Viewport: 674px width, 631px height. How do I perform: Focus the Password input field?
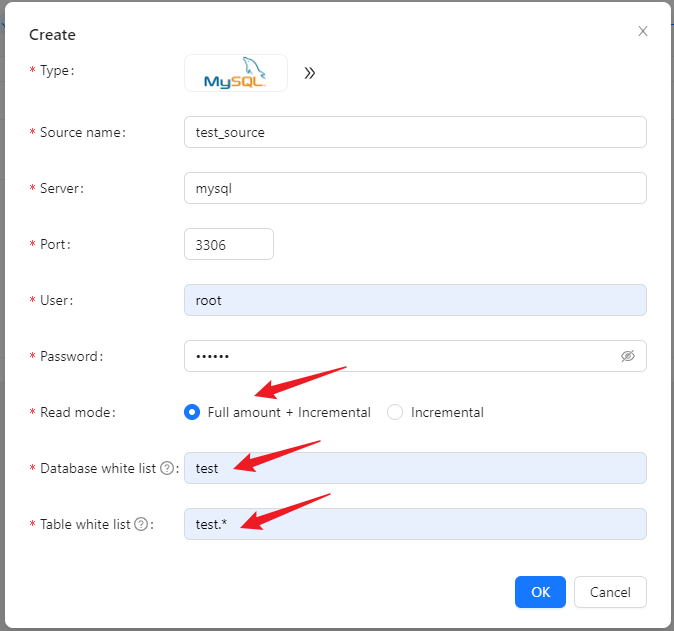(400, 356)
